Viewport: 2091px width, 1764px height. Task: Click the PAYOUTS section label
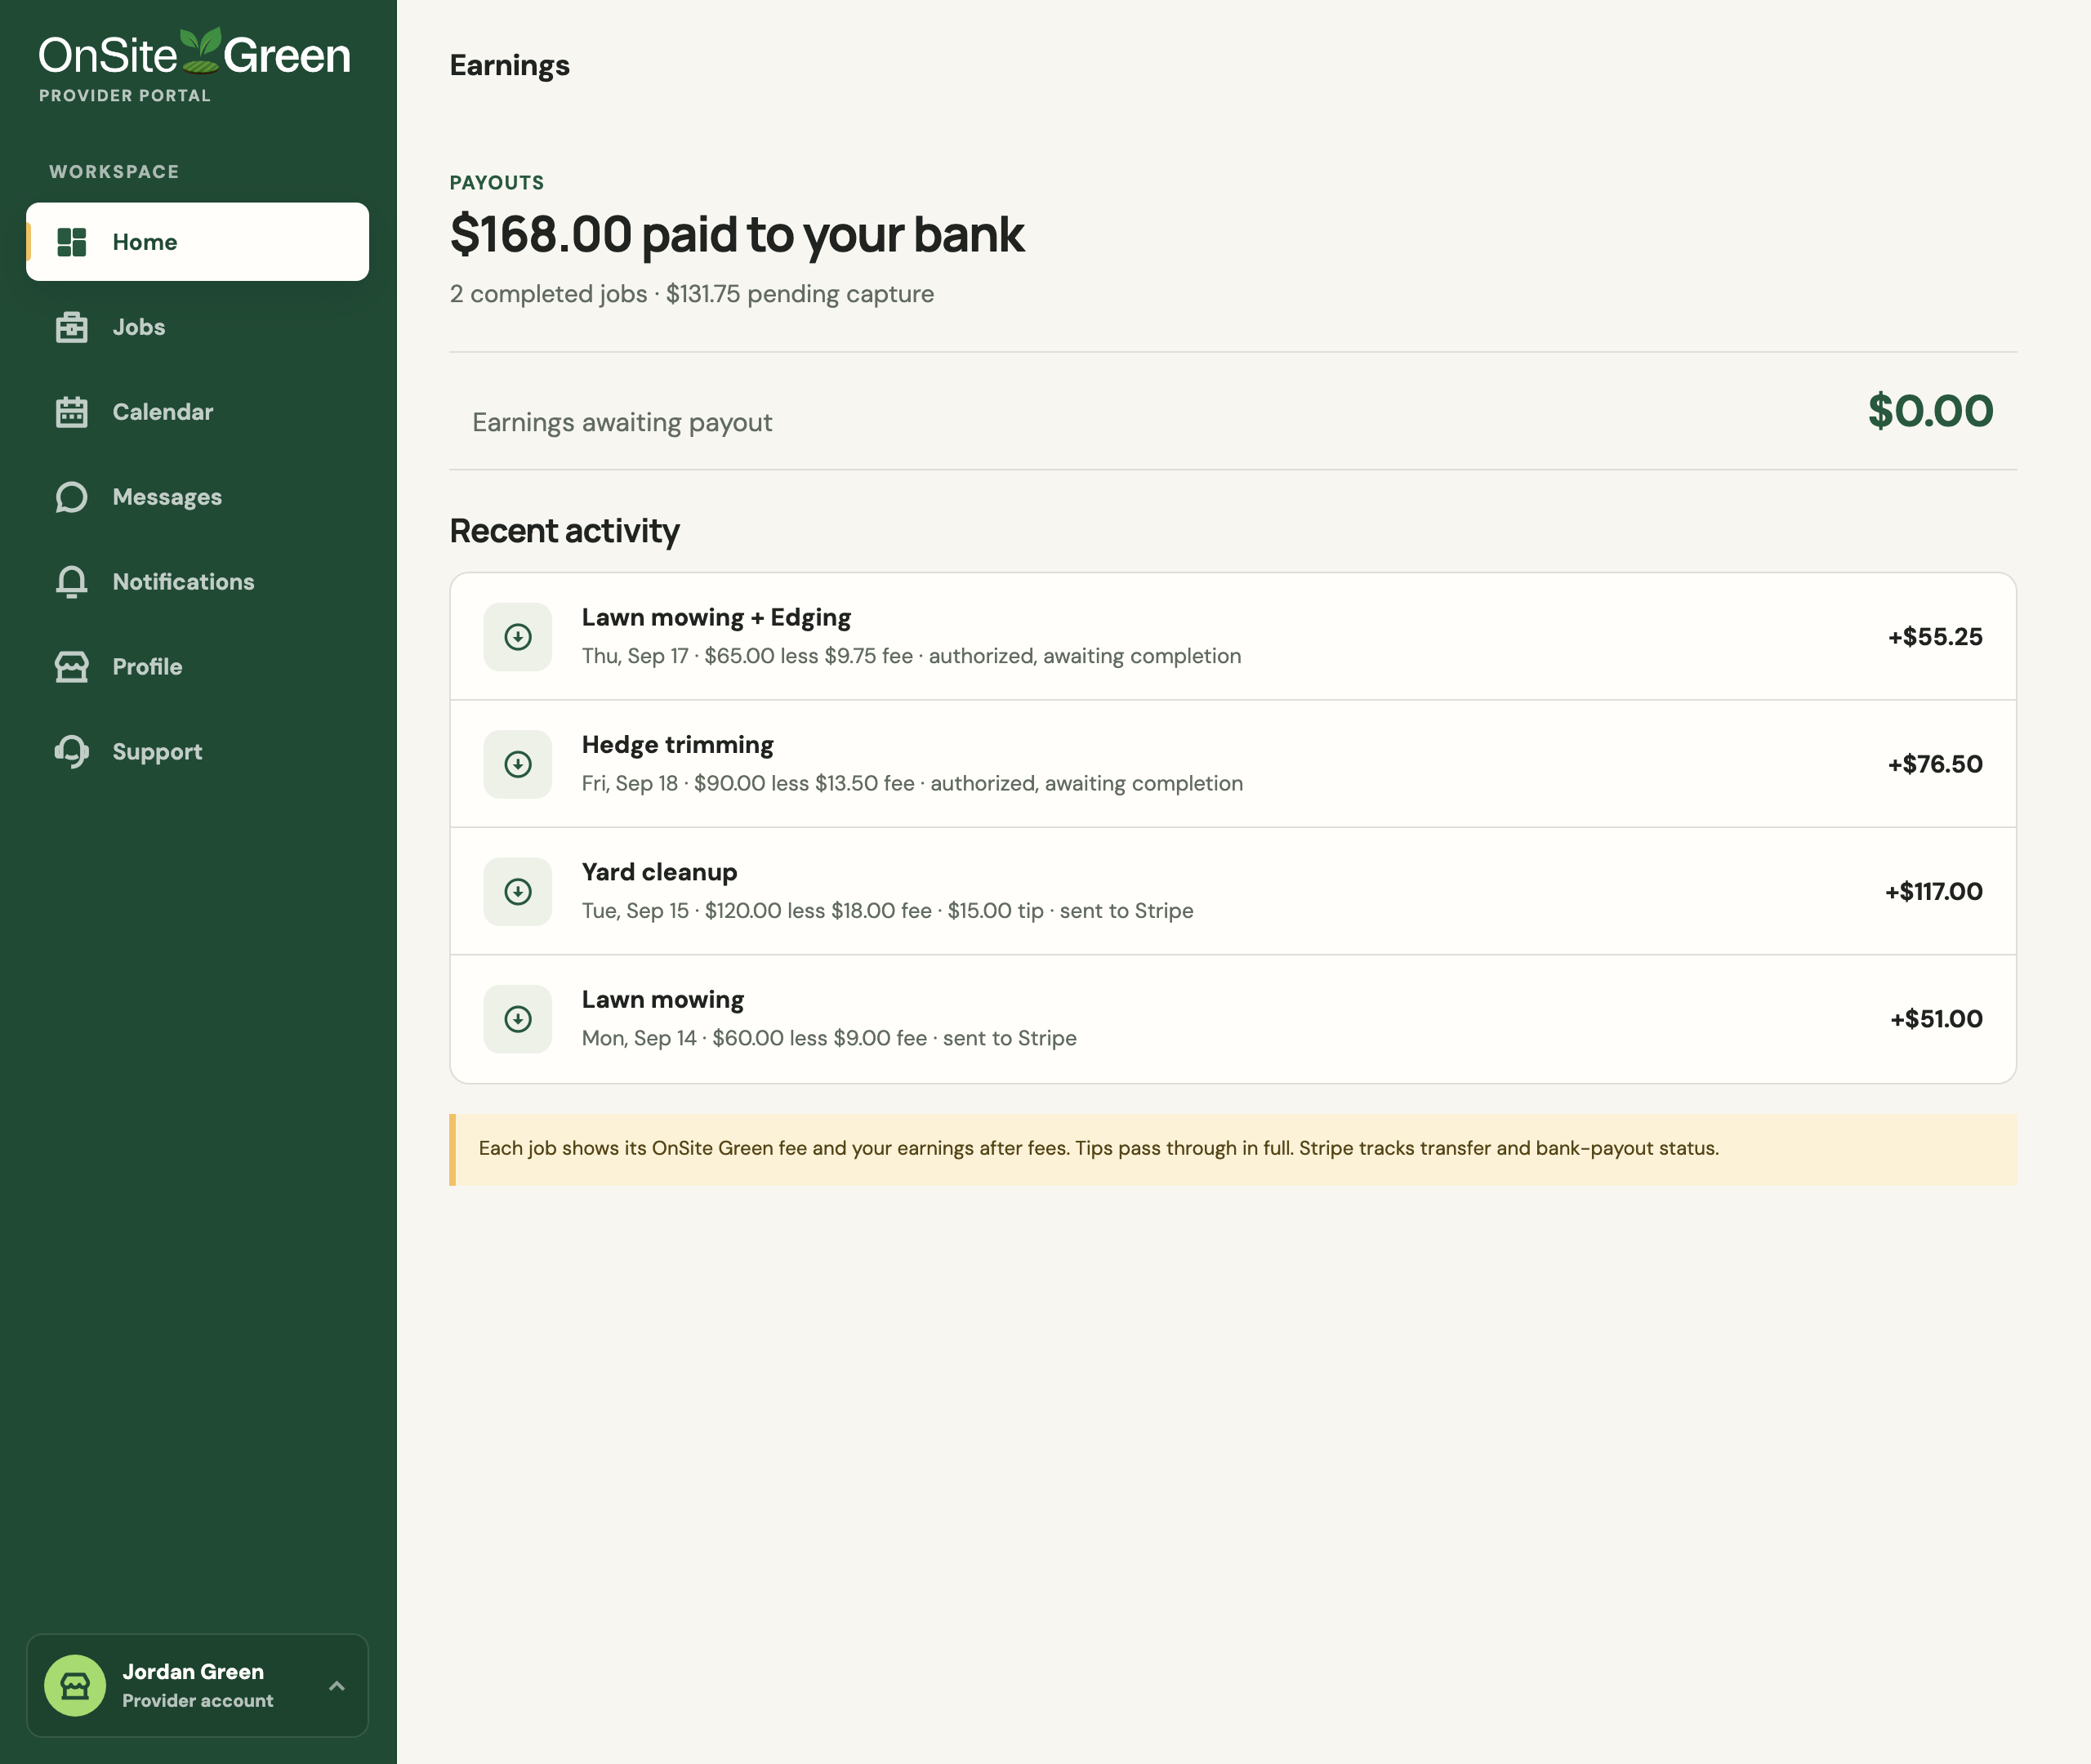point(497,183)
